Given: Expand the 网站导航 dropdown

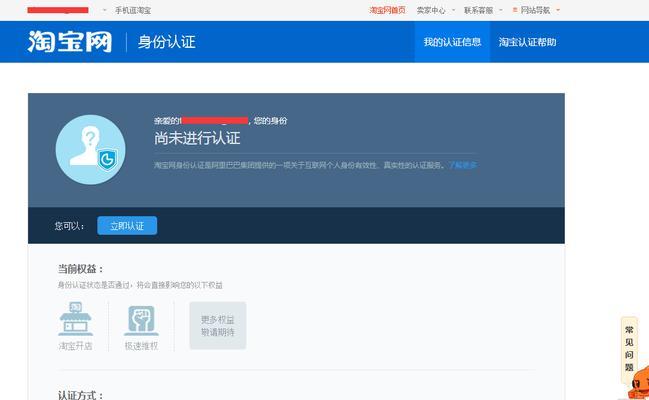Looking at the screenshot, I should click(536, 10).
